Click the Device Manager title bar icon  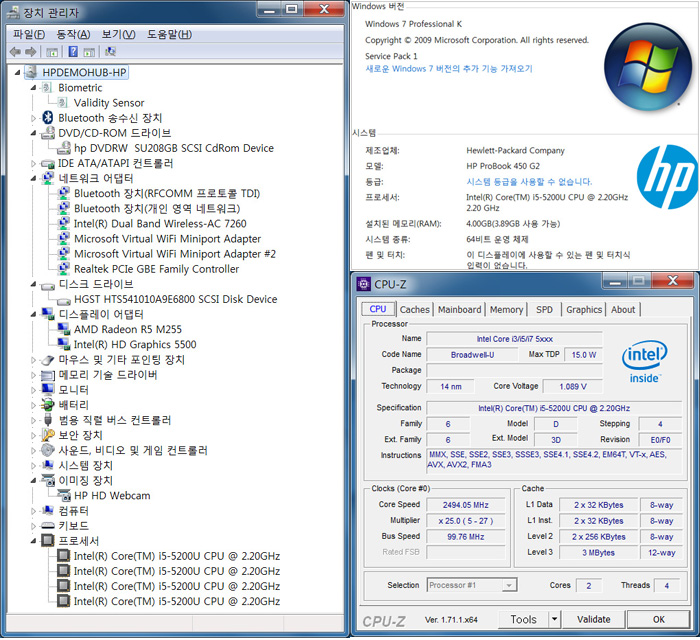[x=14, y=12]
